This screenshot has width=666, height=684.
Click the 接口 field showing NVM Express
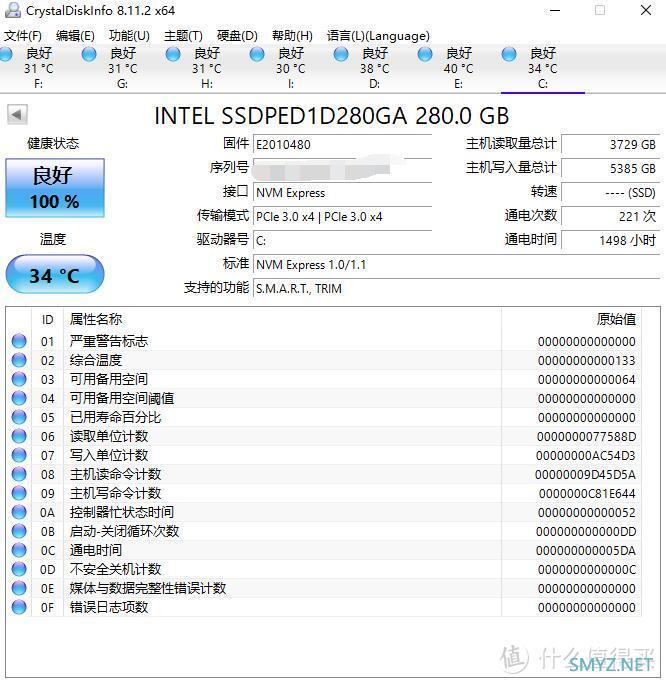tap(342, 192)
